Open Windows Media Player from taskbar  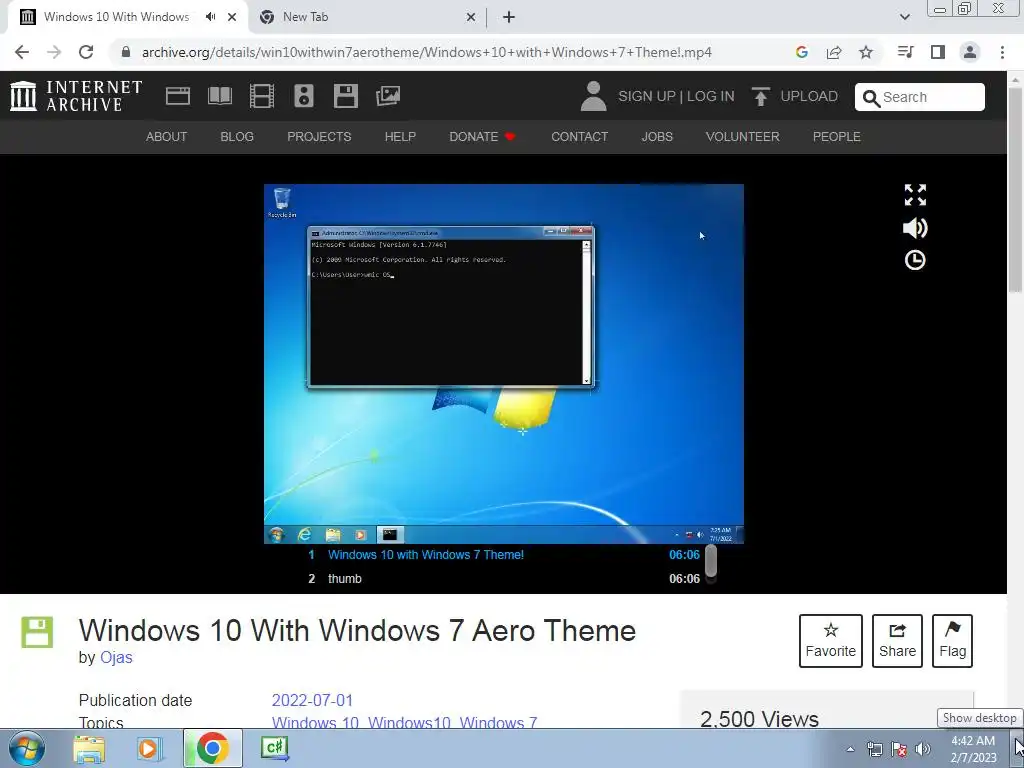[149, 749]
